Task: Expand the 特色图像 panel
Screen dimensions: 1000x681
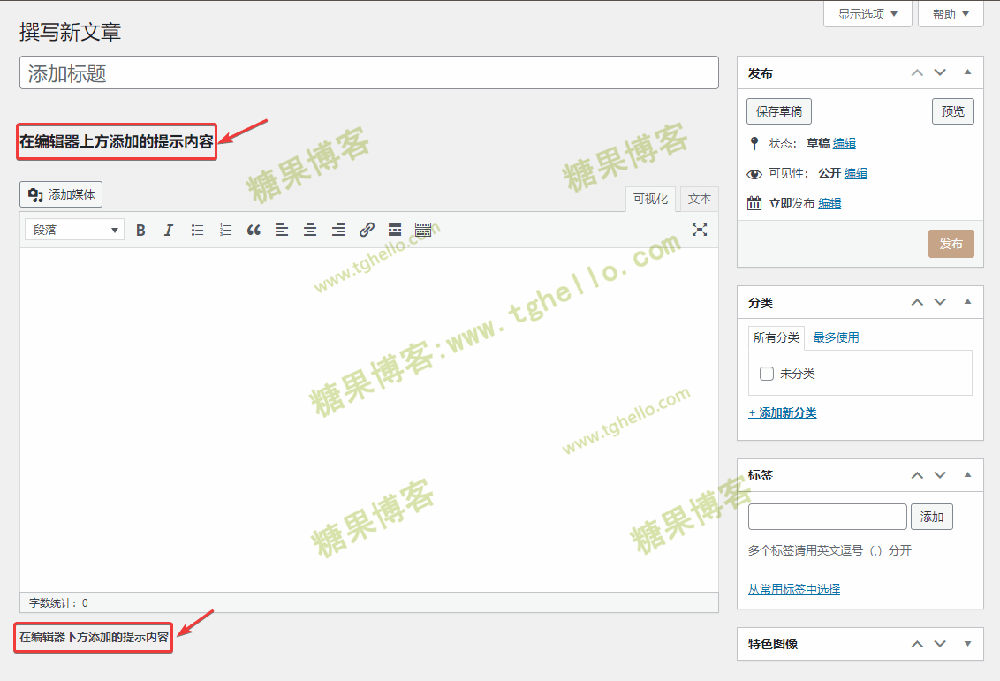Action: tap(968, 644)
